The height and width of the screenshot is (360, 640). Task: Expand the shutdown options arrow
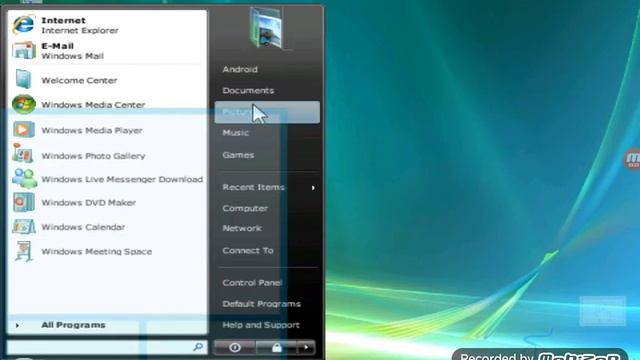click(306, 347)
